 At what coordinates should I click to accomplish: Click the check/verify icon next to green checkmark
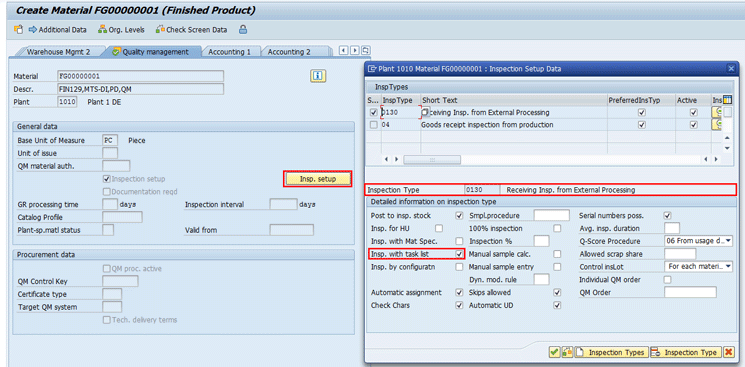566,352
